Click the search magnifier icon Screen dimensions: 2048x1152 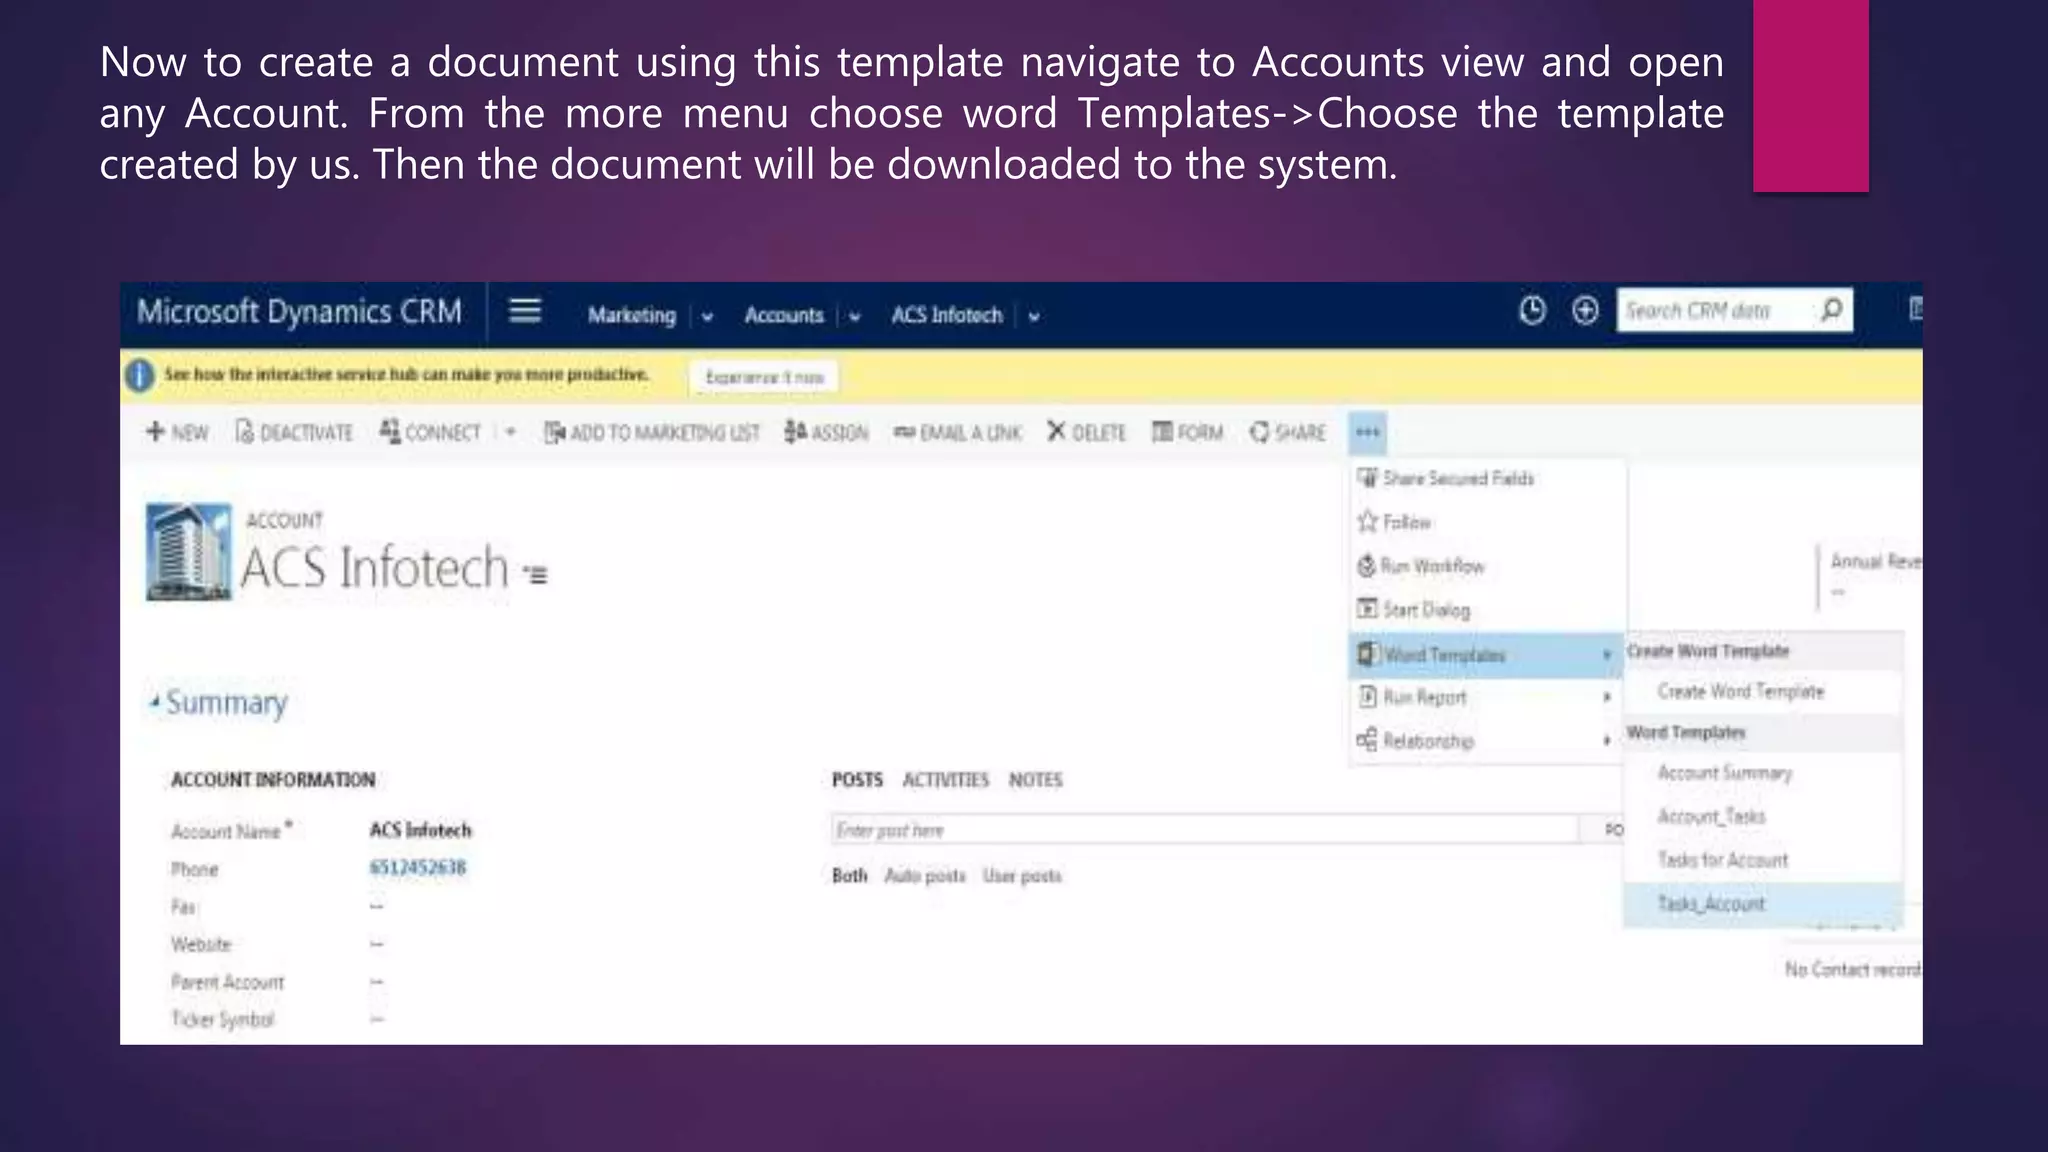[x=1831, y=310]
